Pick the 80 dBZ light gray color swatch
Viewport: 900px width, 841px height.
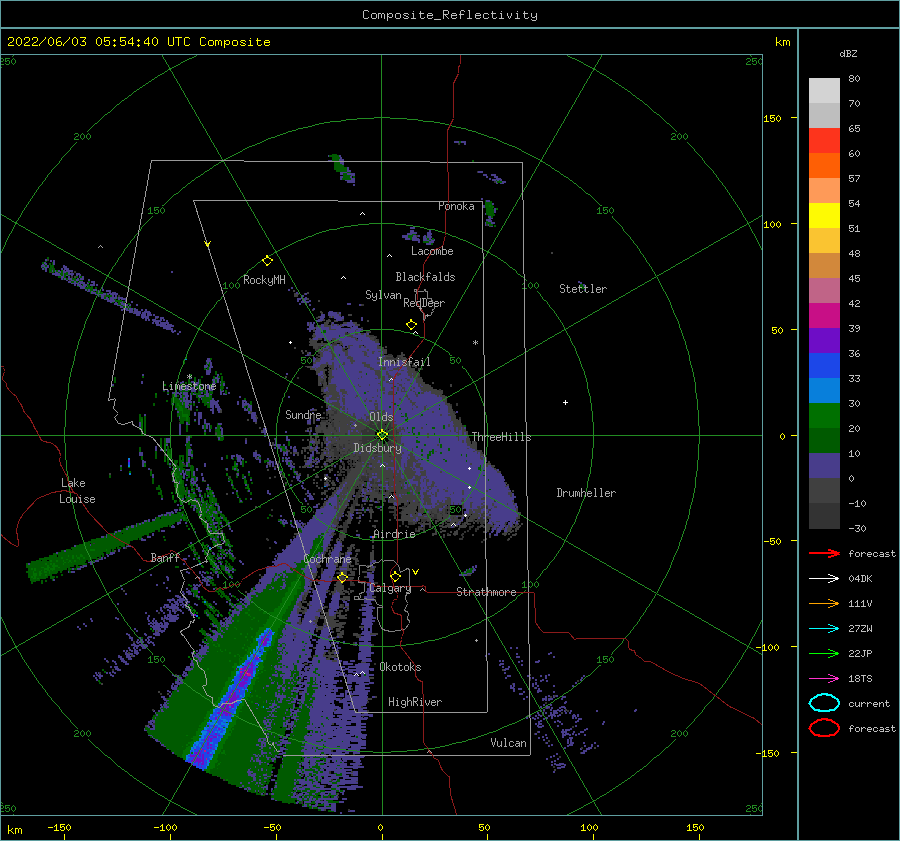824,90
